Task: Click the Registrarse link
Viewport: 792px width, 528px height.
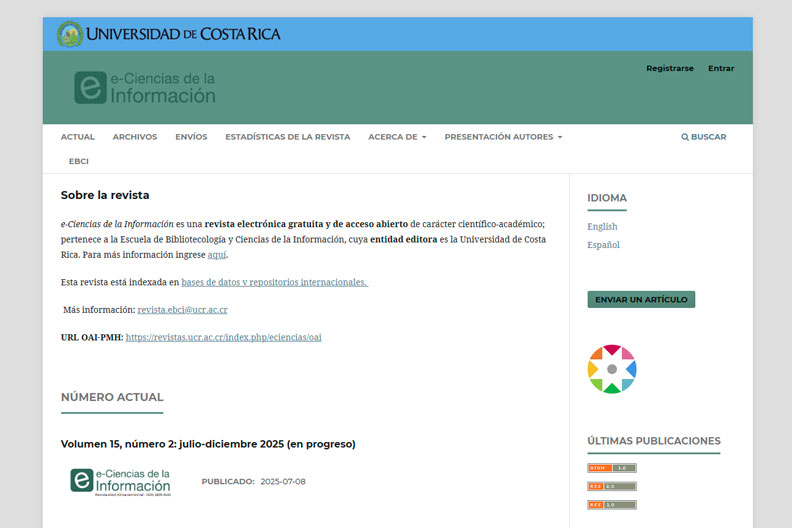Action: tap(669, 69)
